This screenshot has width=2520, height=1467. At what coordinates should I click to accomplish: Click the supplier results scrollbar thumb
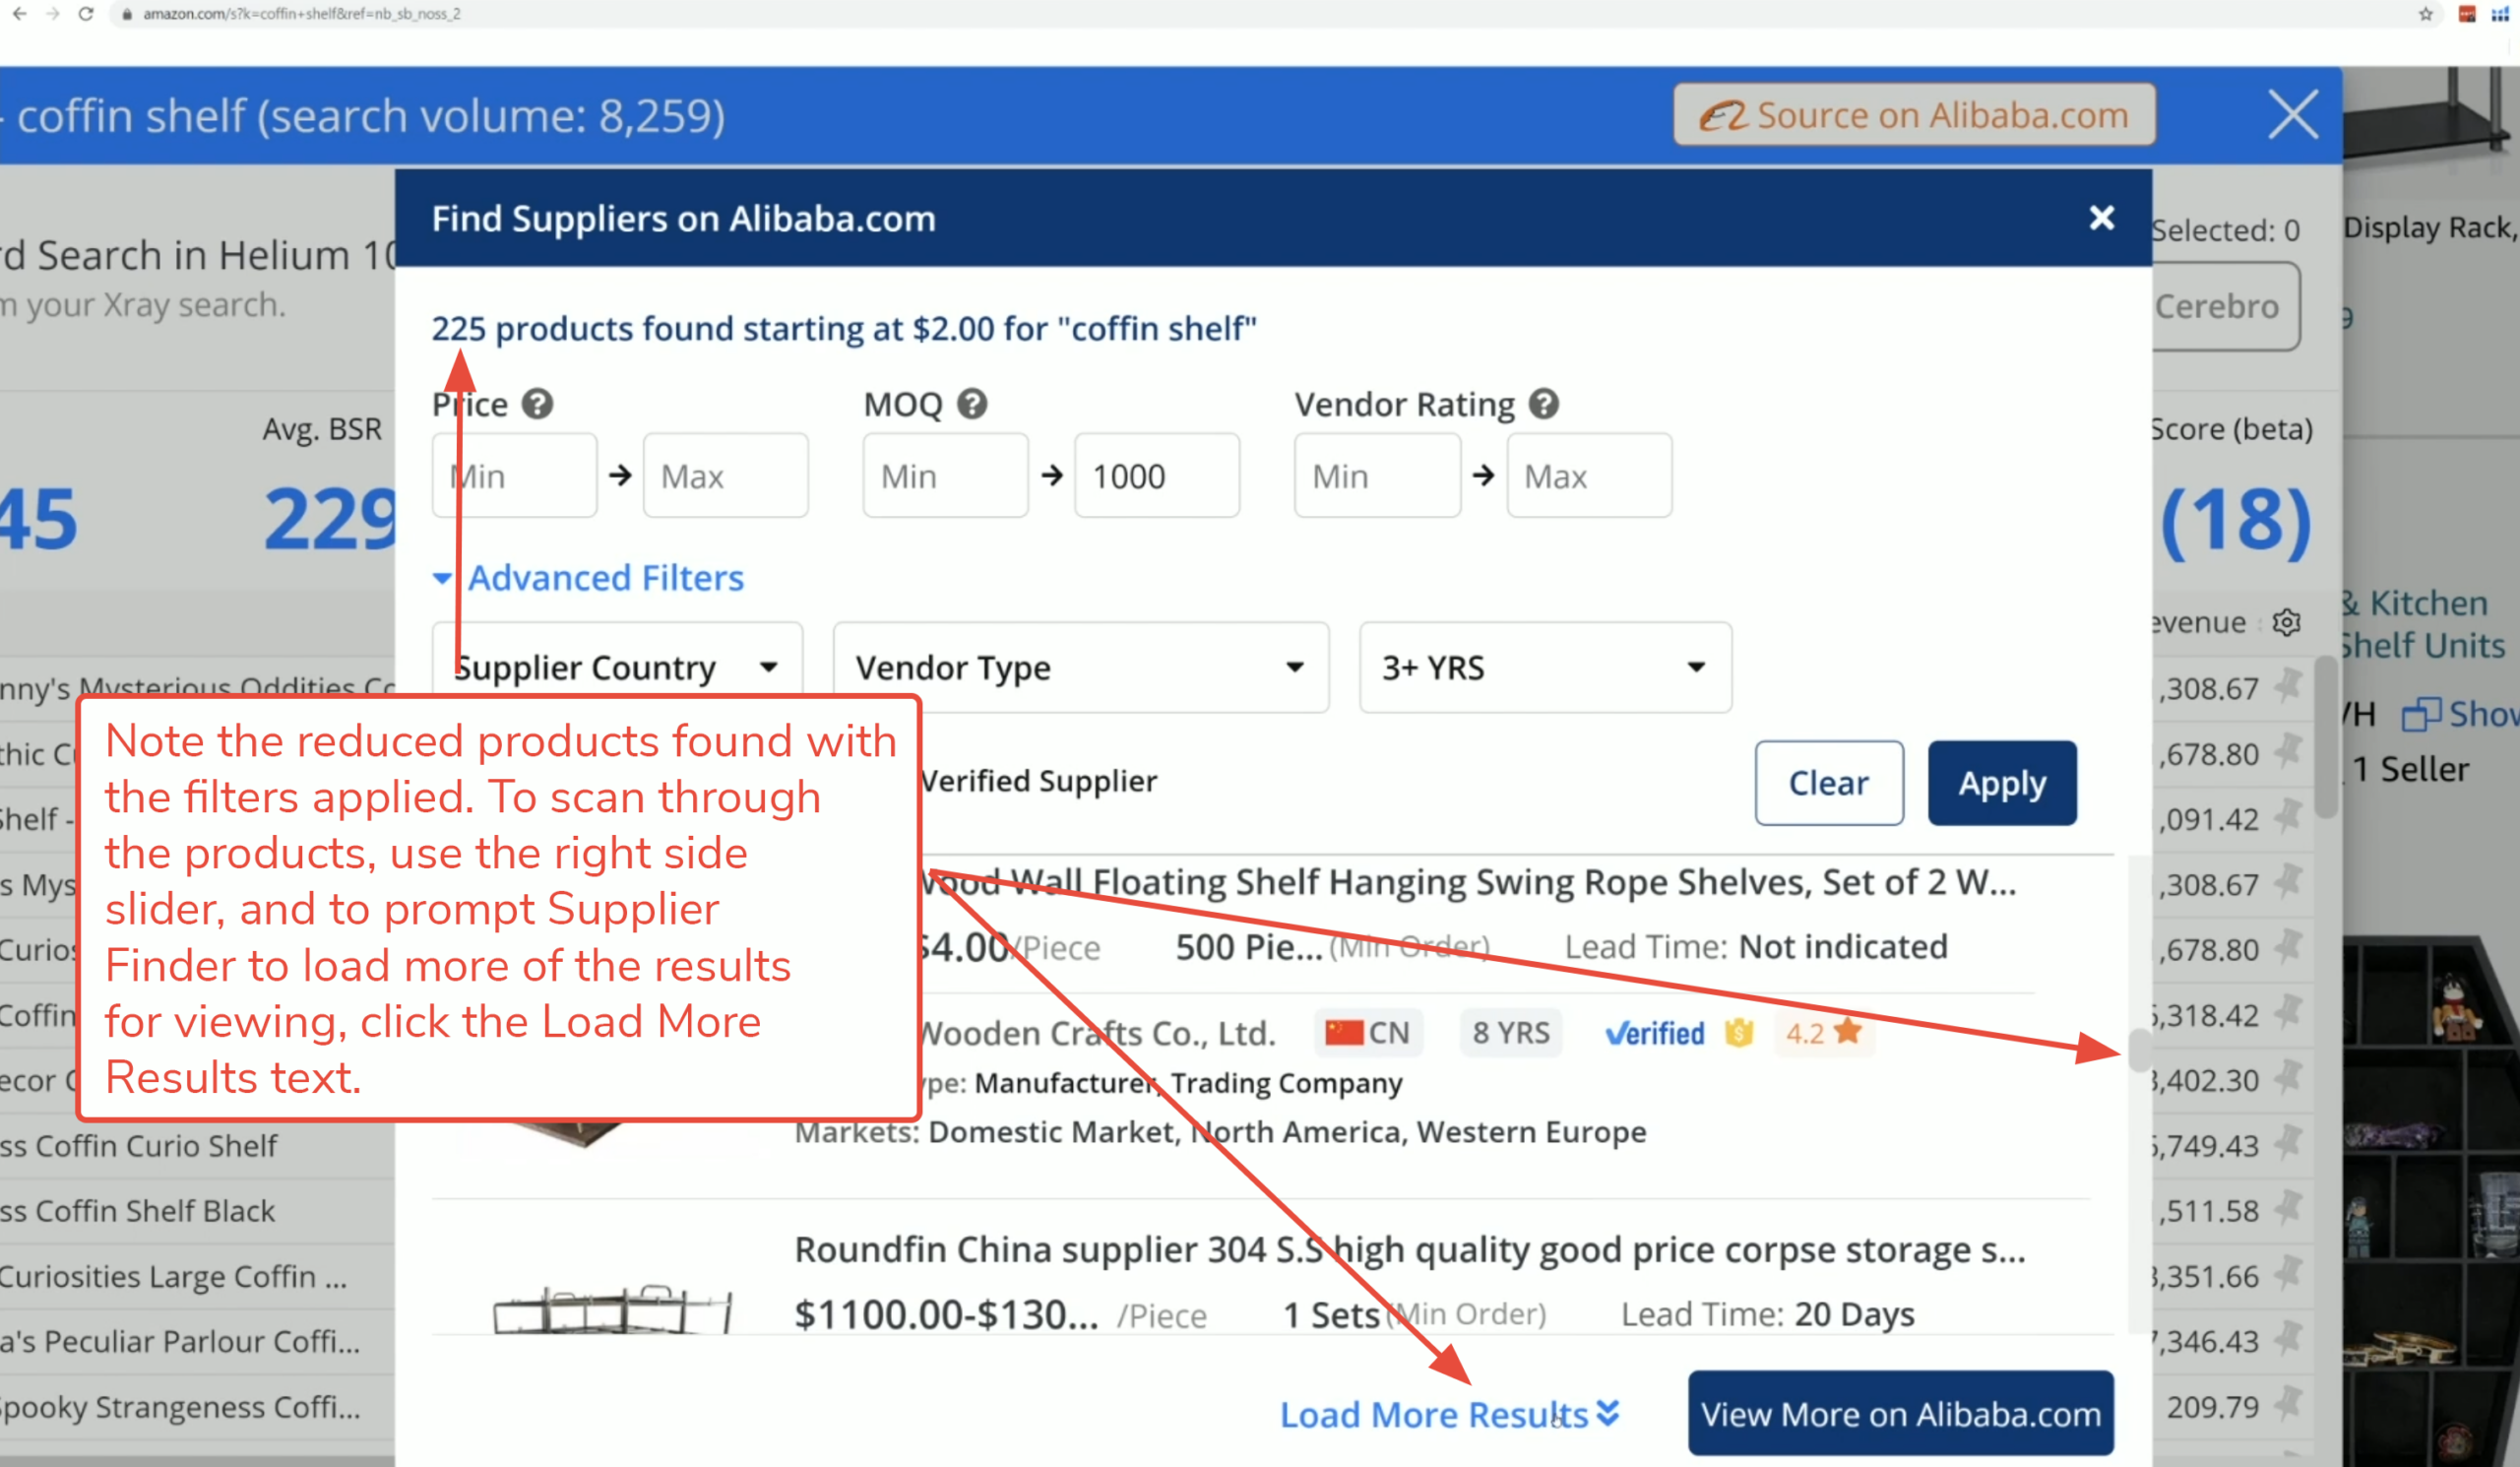2139,1049
